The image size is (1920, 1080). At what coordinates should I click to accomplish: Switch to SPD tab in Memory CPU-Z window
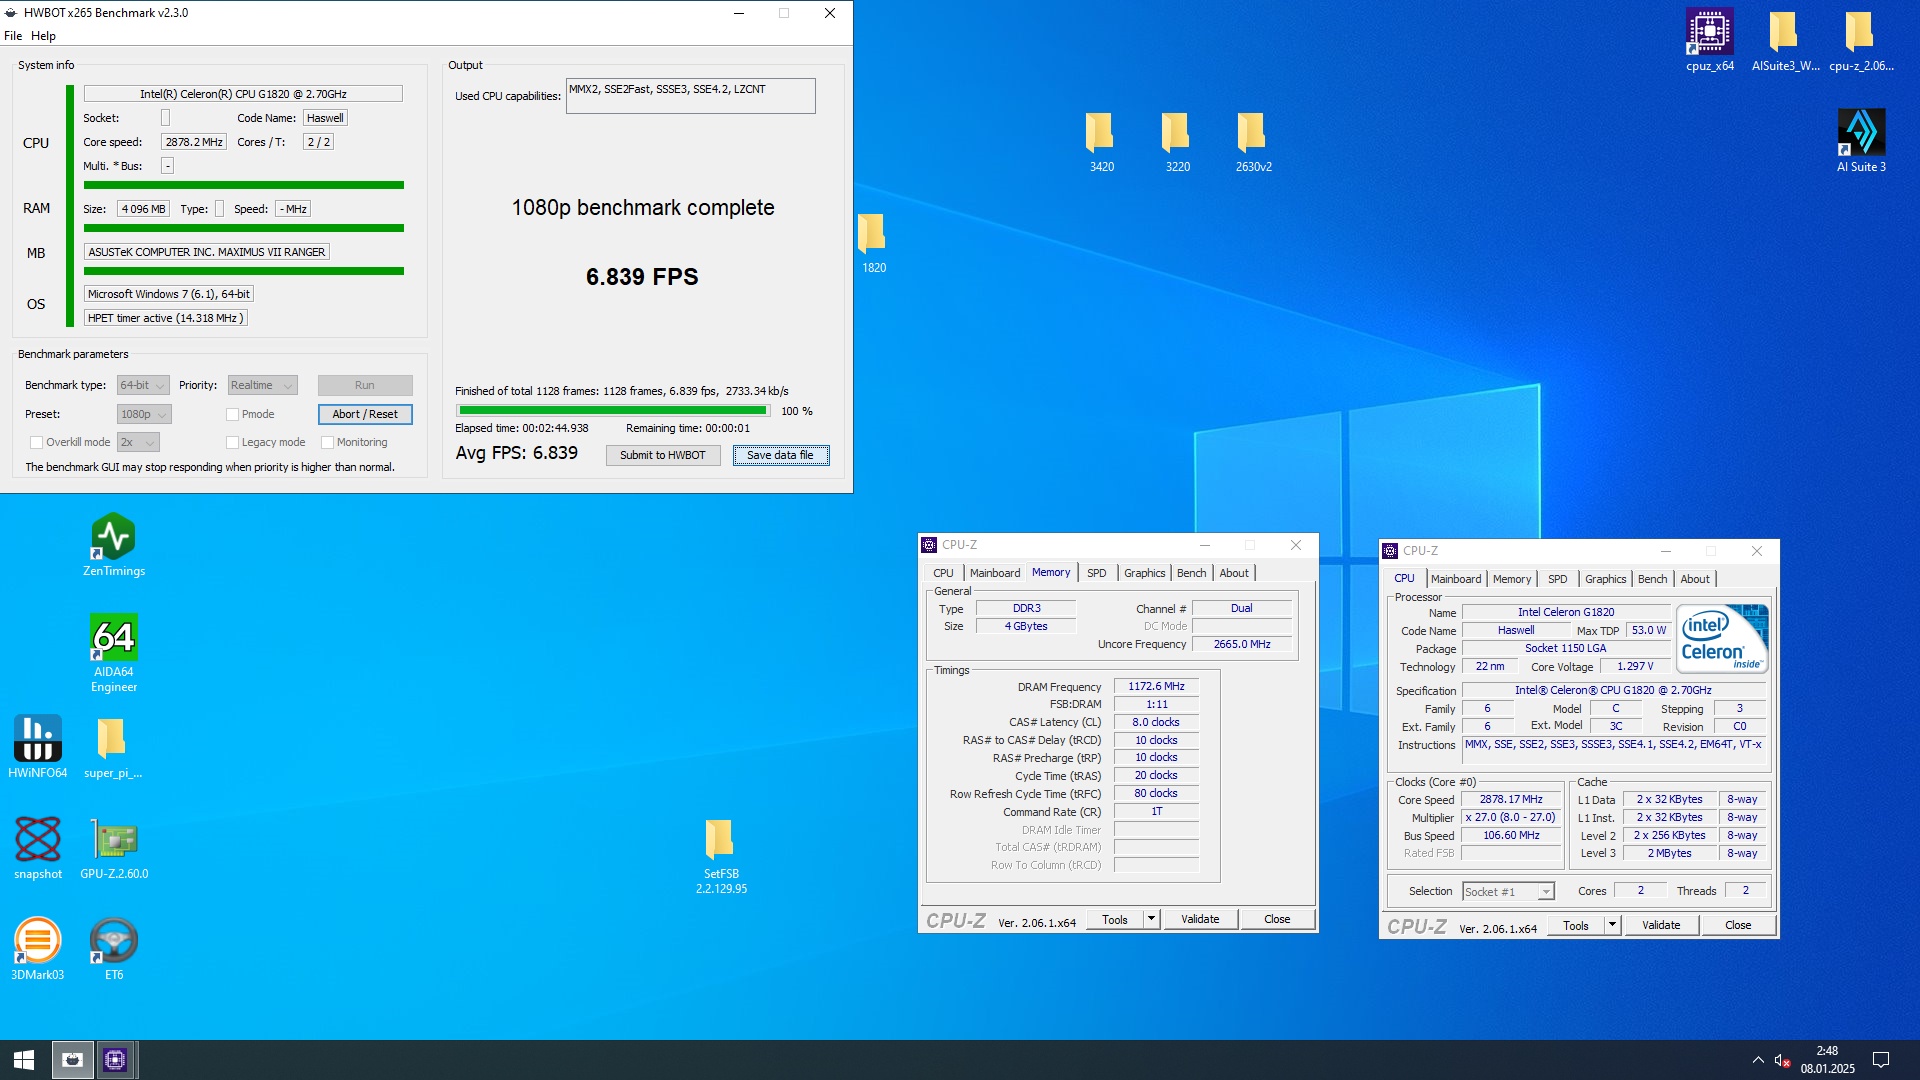(1096, 573)
